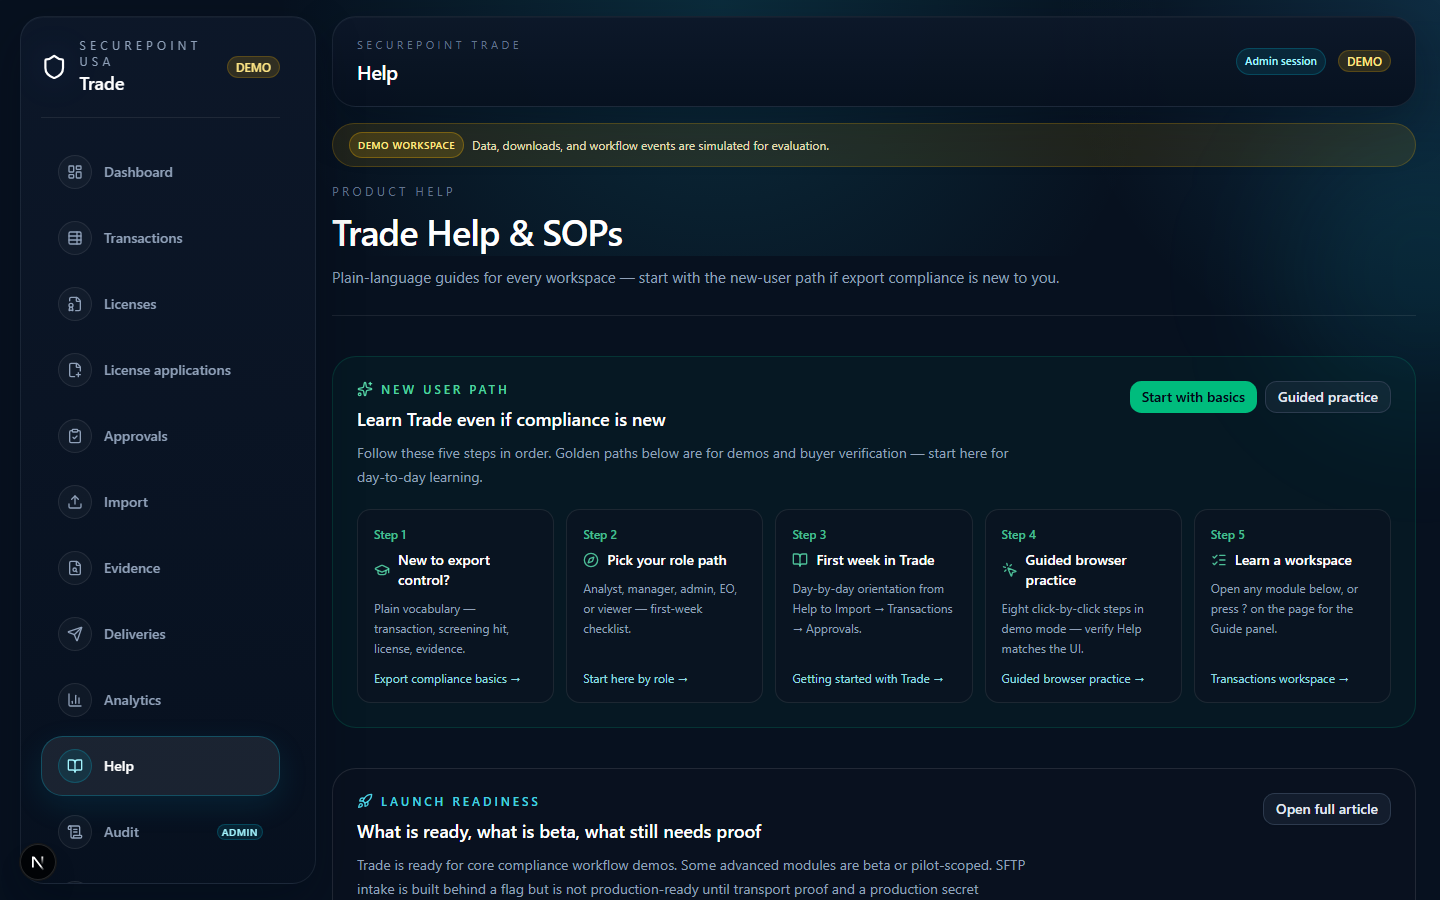Click the 'First week in Trade' card title

point(875,560)
